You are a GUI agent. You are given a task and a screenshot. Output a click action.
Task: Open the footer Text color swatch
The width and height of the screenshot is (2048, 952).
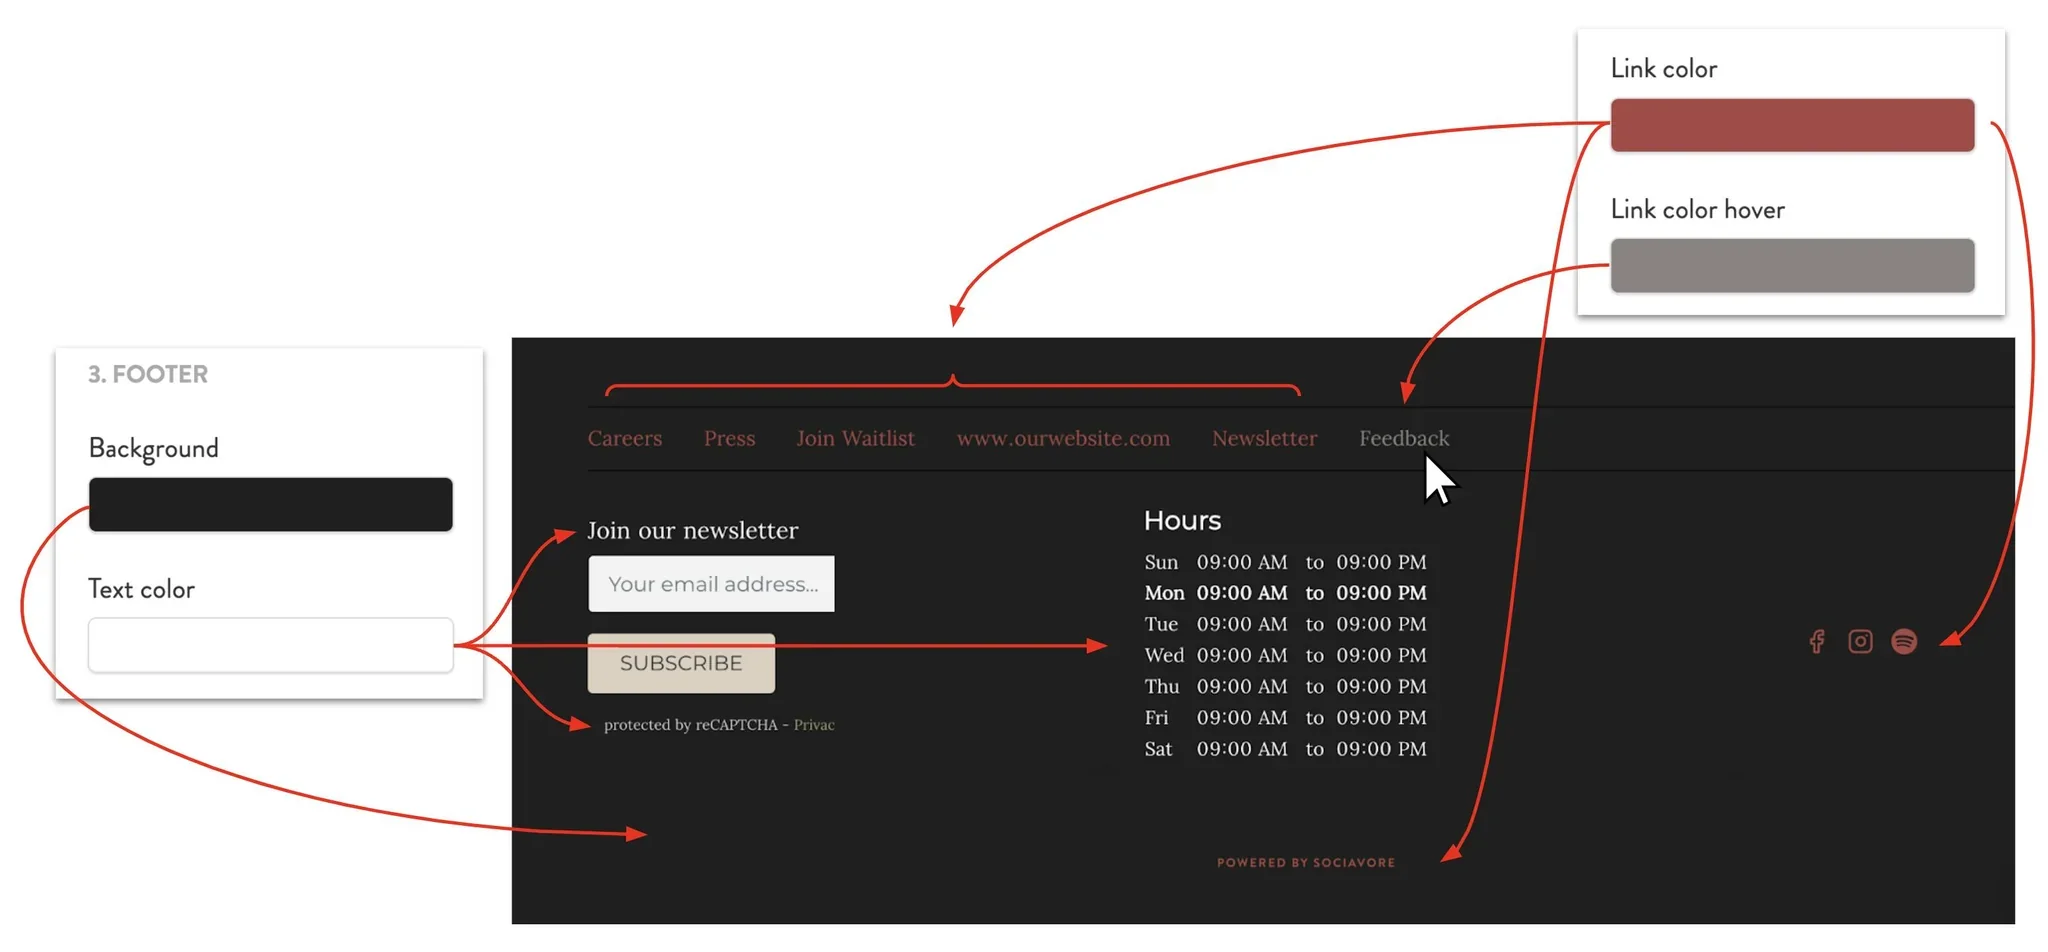coord(270,645)
